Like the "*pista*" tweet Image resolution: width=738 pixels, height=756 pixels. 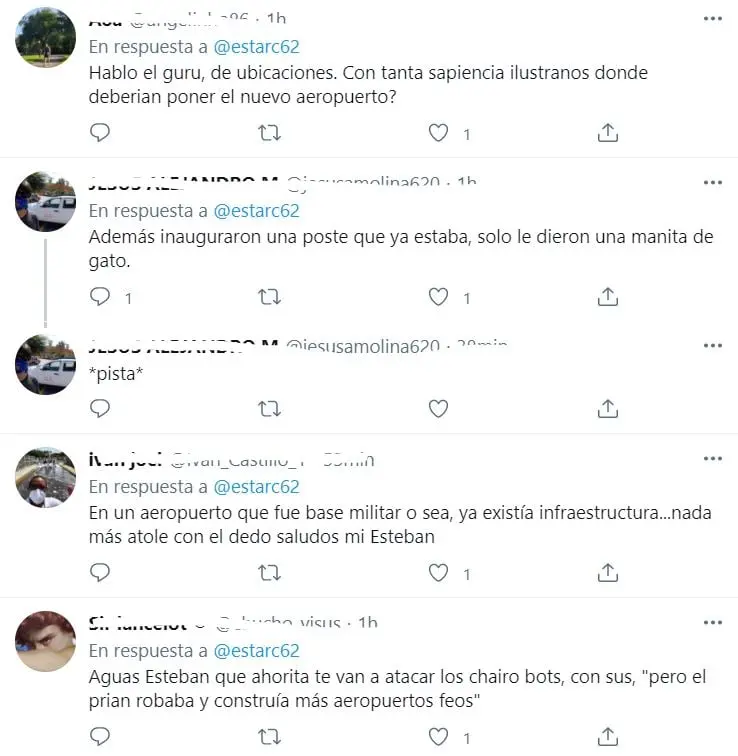click(x=439, y=408)
